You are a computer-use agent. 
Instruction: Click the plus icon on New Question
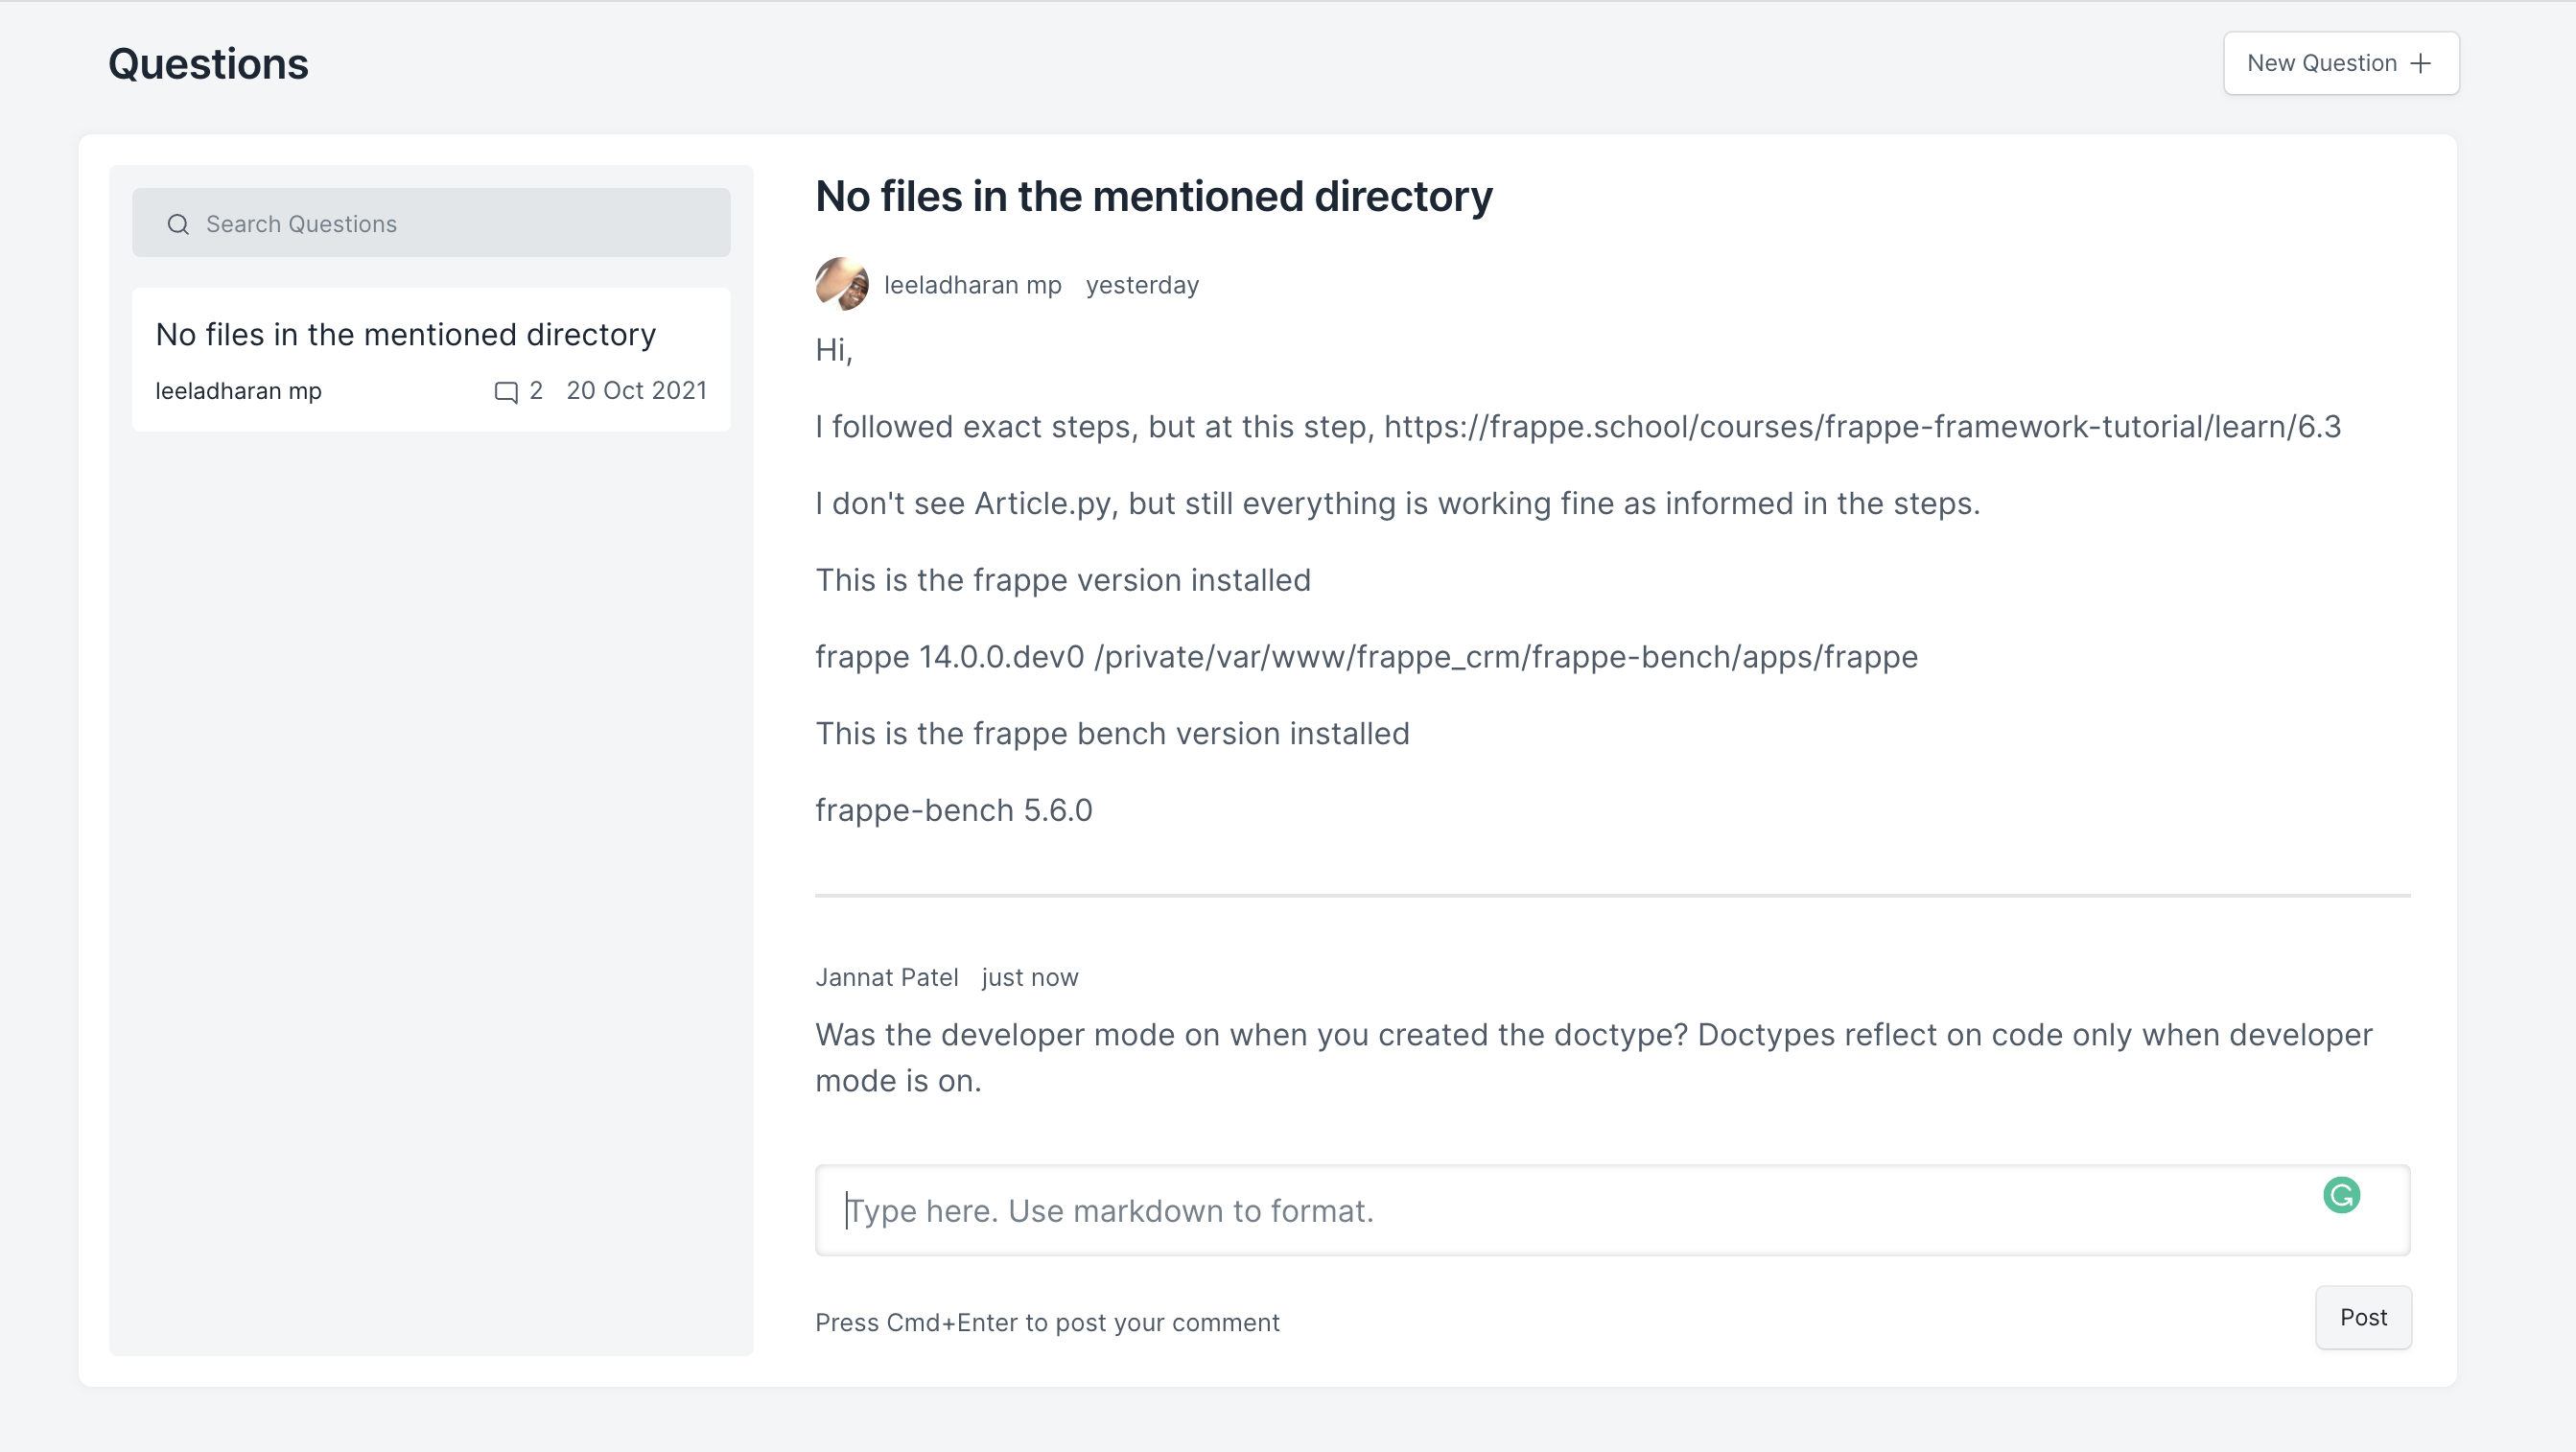(x=2420, y=63)
